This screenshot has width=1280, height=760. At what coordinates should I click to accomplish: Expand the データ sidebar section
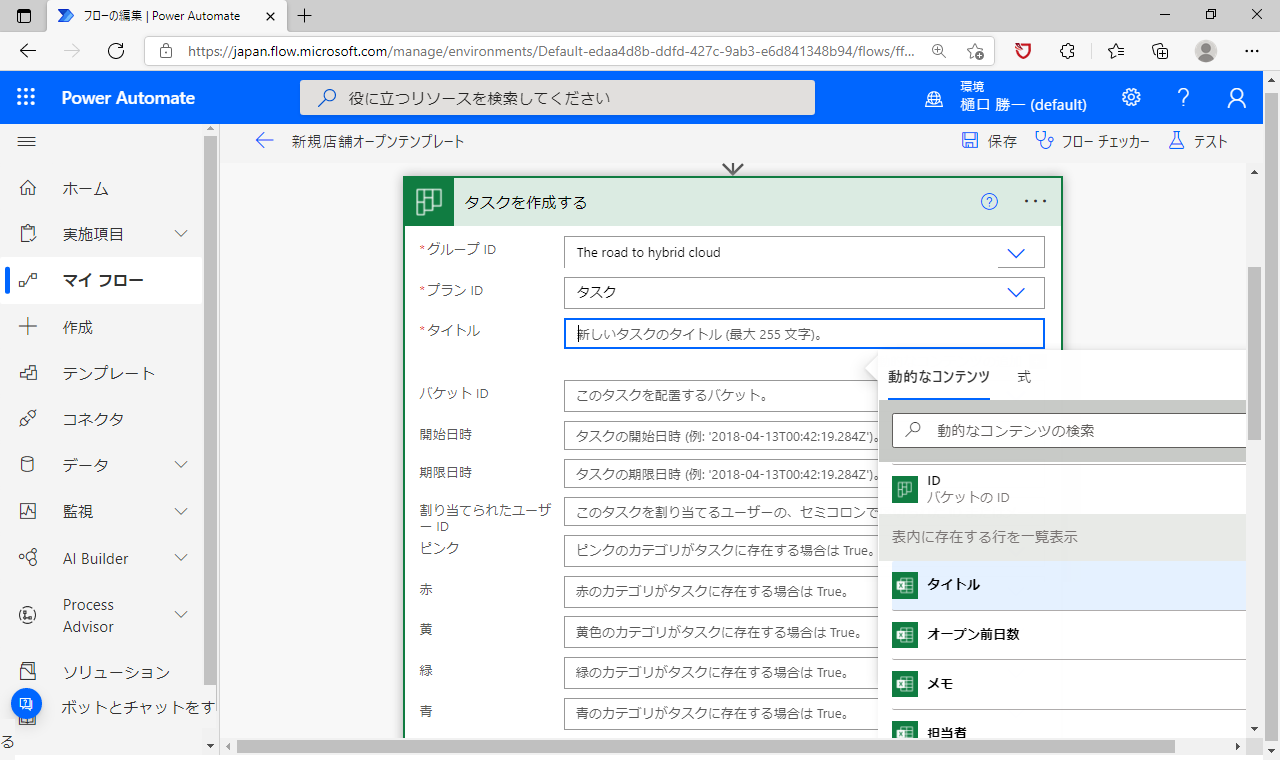tap(181, 465)
